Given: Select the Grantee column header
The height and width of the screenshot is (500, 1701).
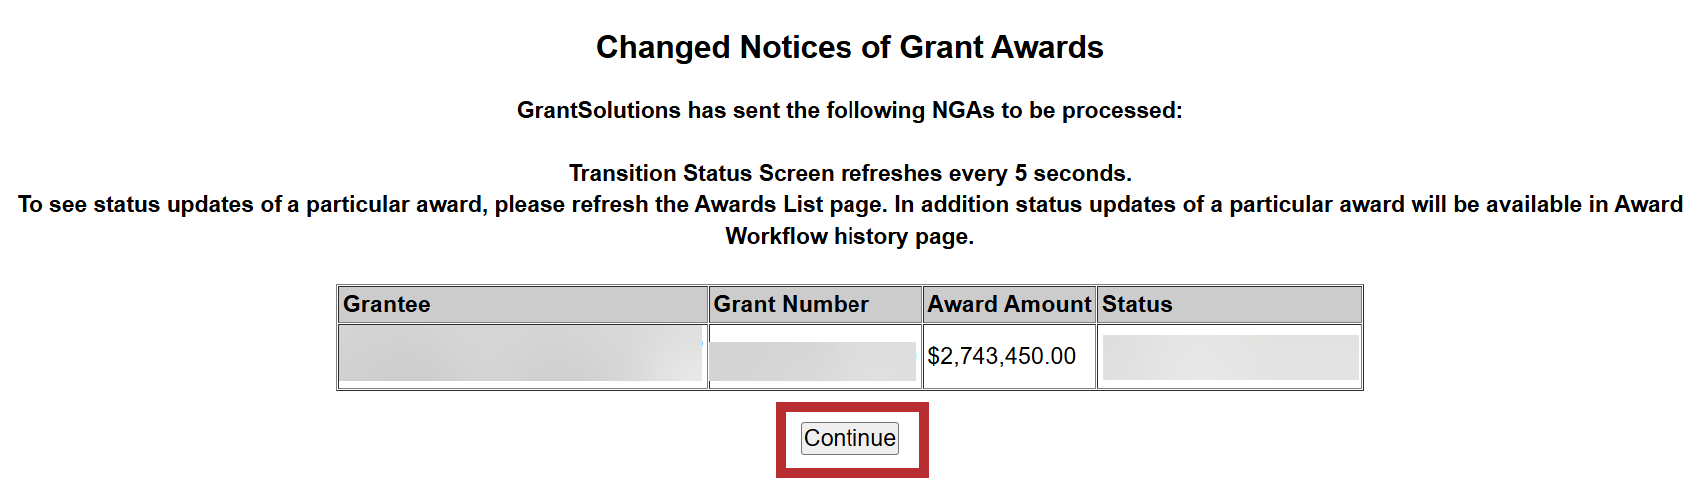Looking at the screenshot, I should pos(387,304).
